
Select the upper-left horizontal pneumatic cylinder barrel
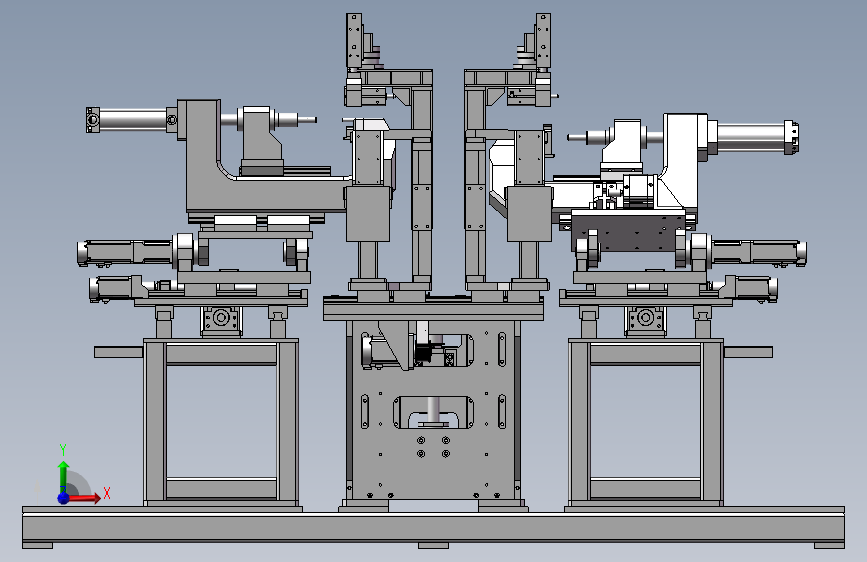133,120
